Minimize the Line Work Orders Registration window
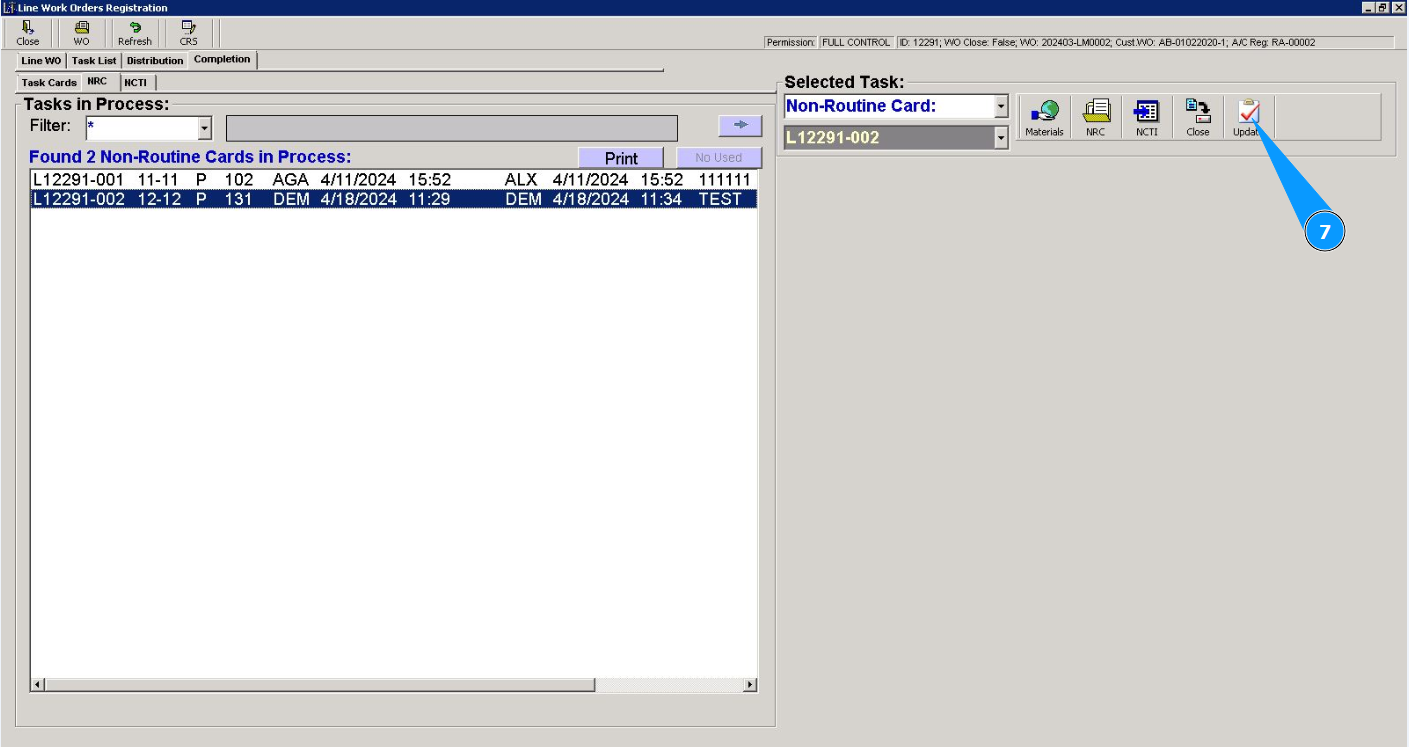 pyautogui.click(x=1370, y=7)
